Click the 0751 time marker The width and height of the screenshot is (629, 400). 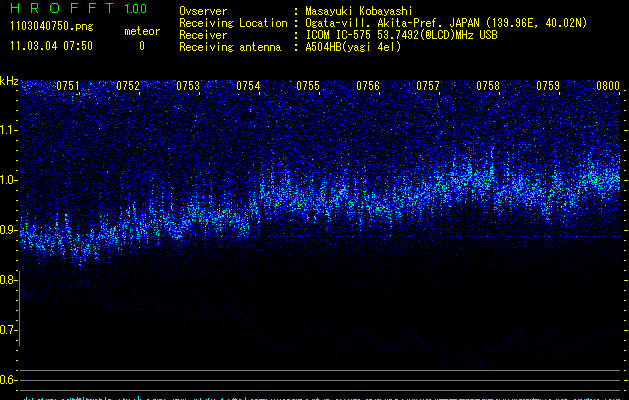[68, 86]
